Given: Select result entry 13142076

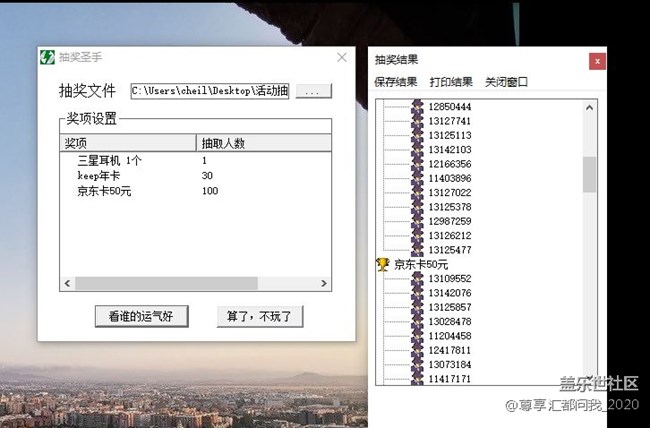Looking at the screenshot, I should [x=450, y=293].
